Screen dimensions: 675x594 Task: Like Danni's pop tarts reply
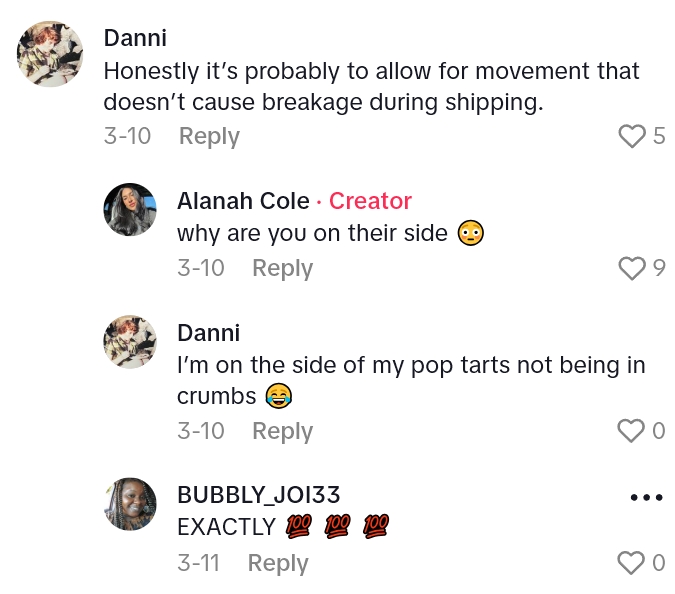(x=631, y=431)
